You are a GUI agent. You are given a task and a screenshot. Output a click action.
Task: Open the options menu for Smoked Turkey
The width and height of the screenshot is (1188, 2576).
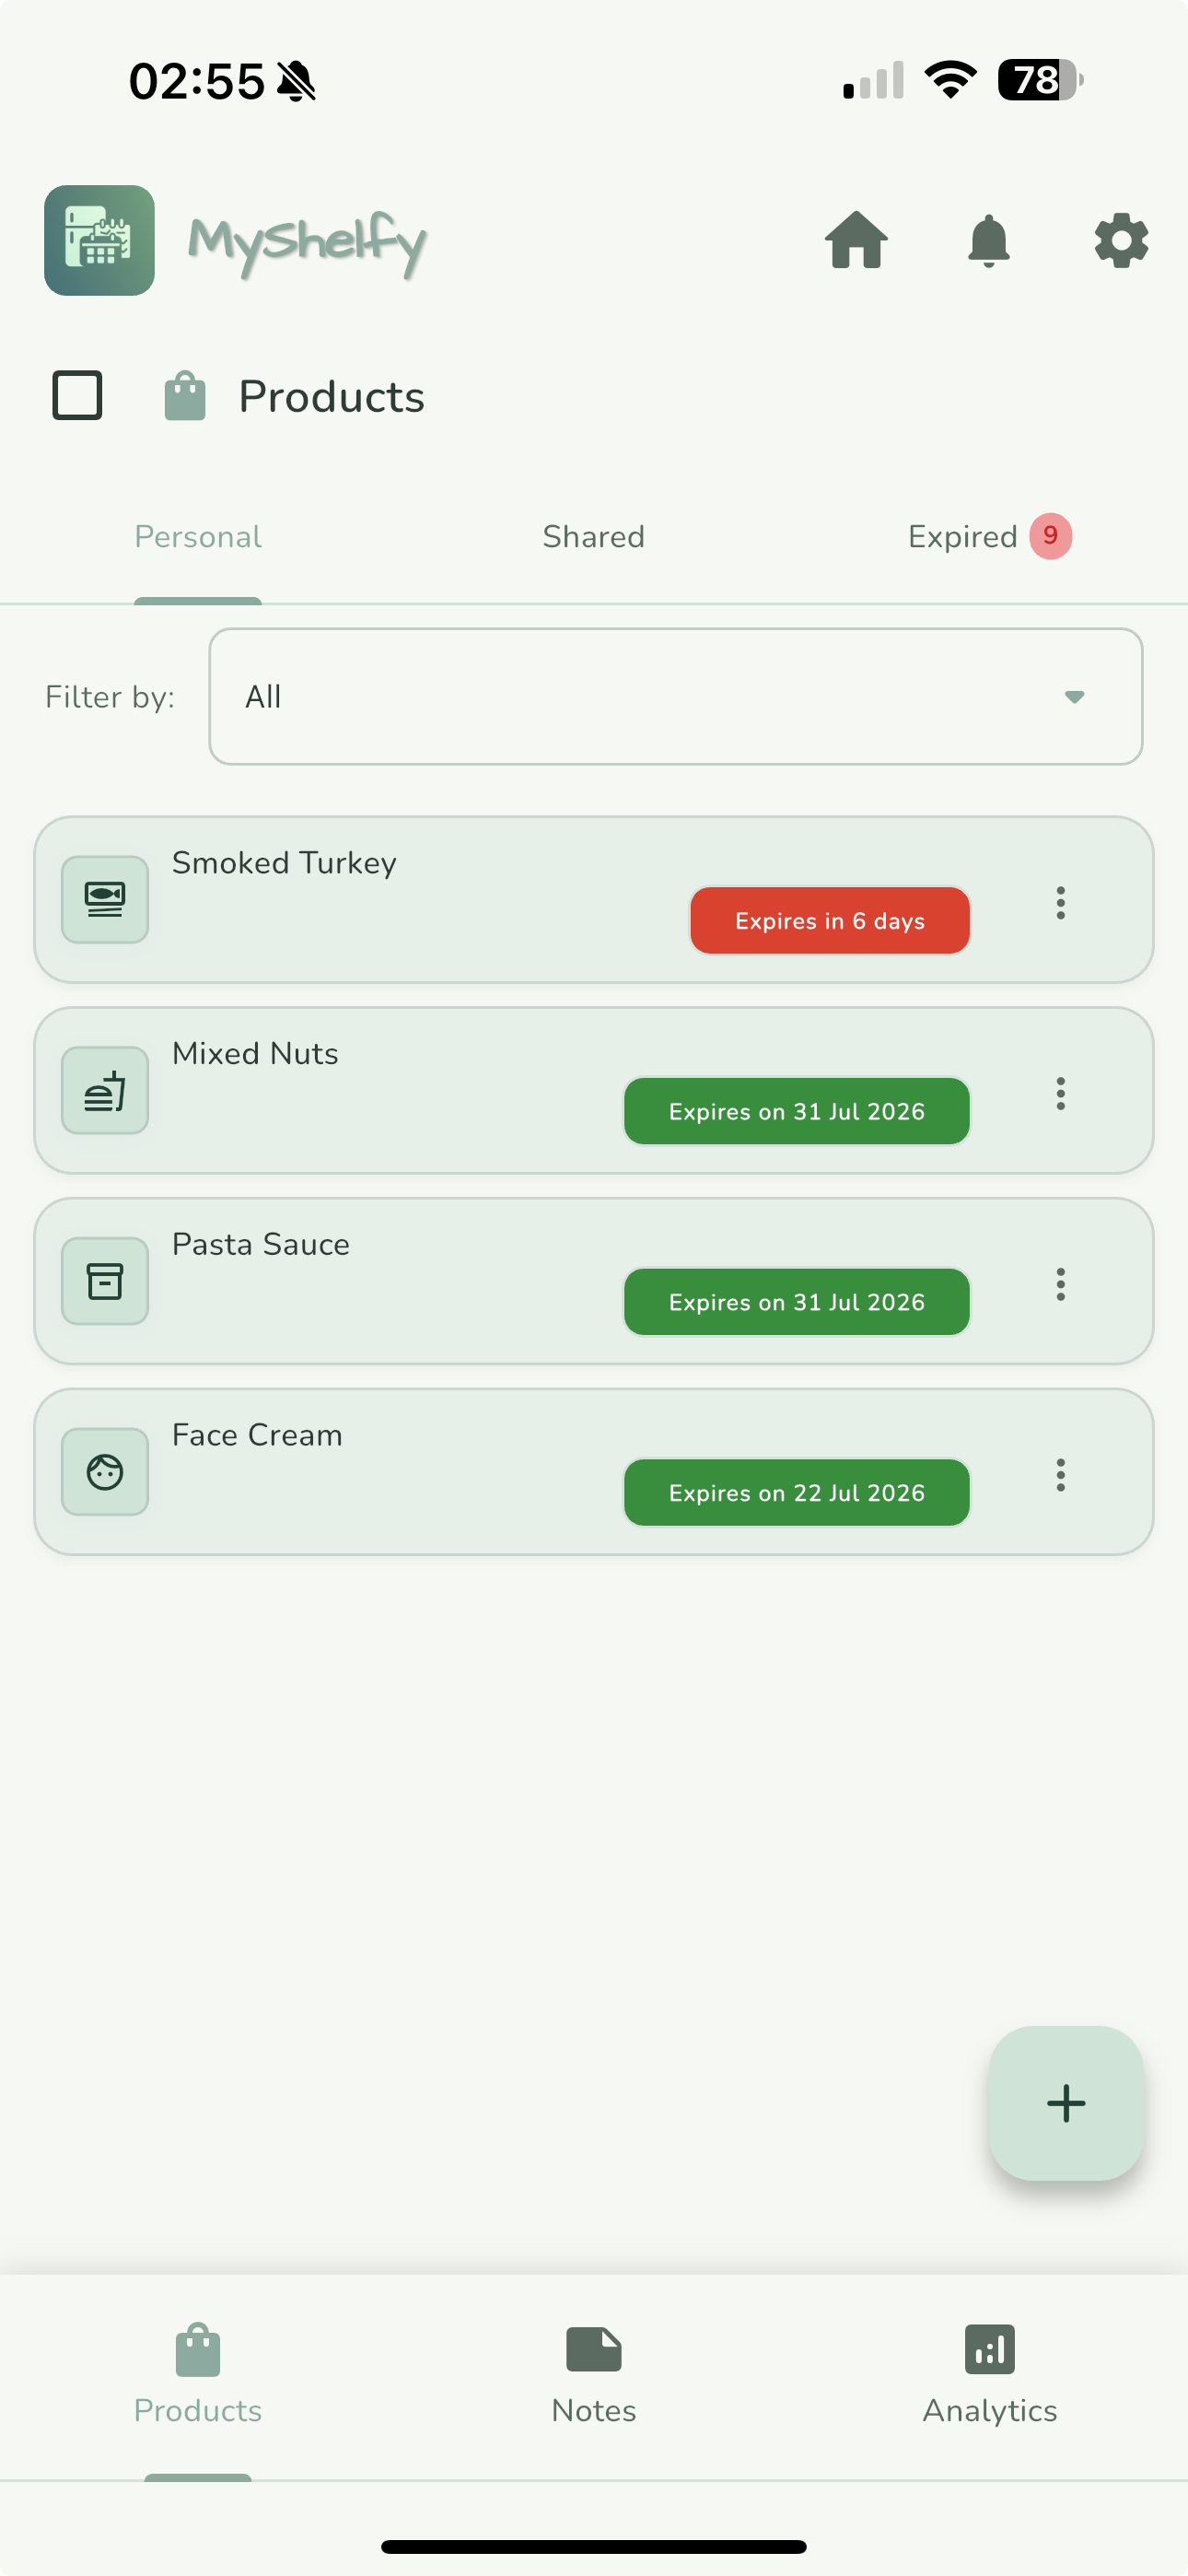(1060, 903)
